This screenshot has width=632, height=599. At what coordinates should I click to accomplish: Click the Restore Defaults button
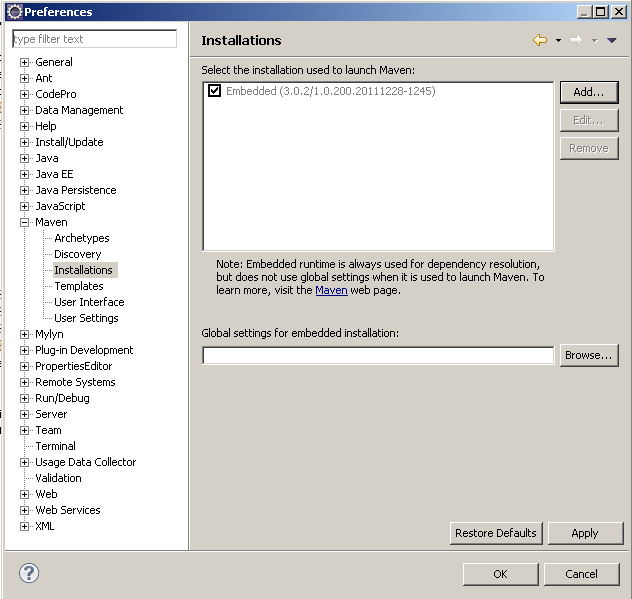(x=496, y=533)
